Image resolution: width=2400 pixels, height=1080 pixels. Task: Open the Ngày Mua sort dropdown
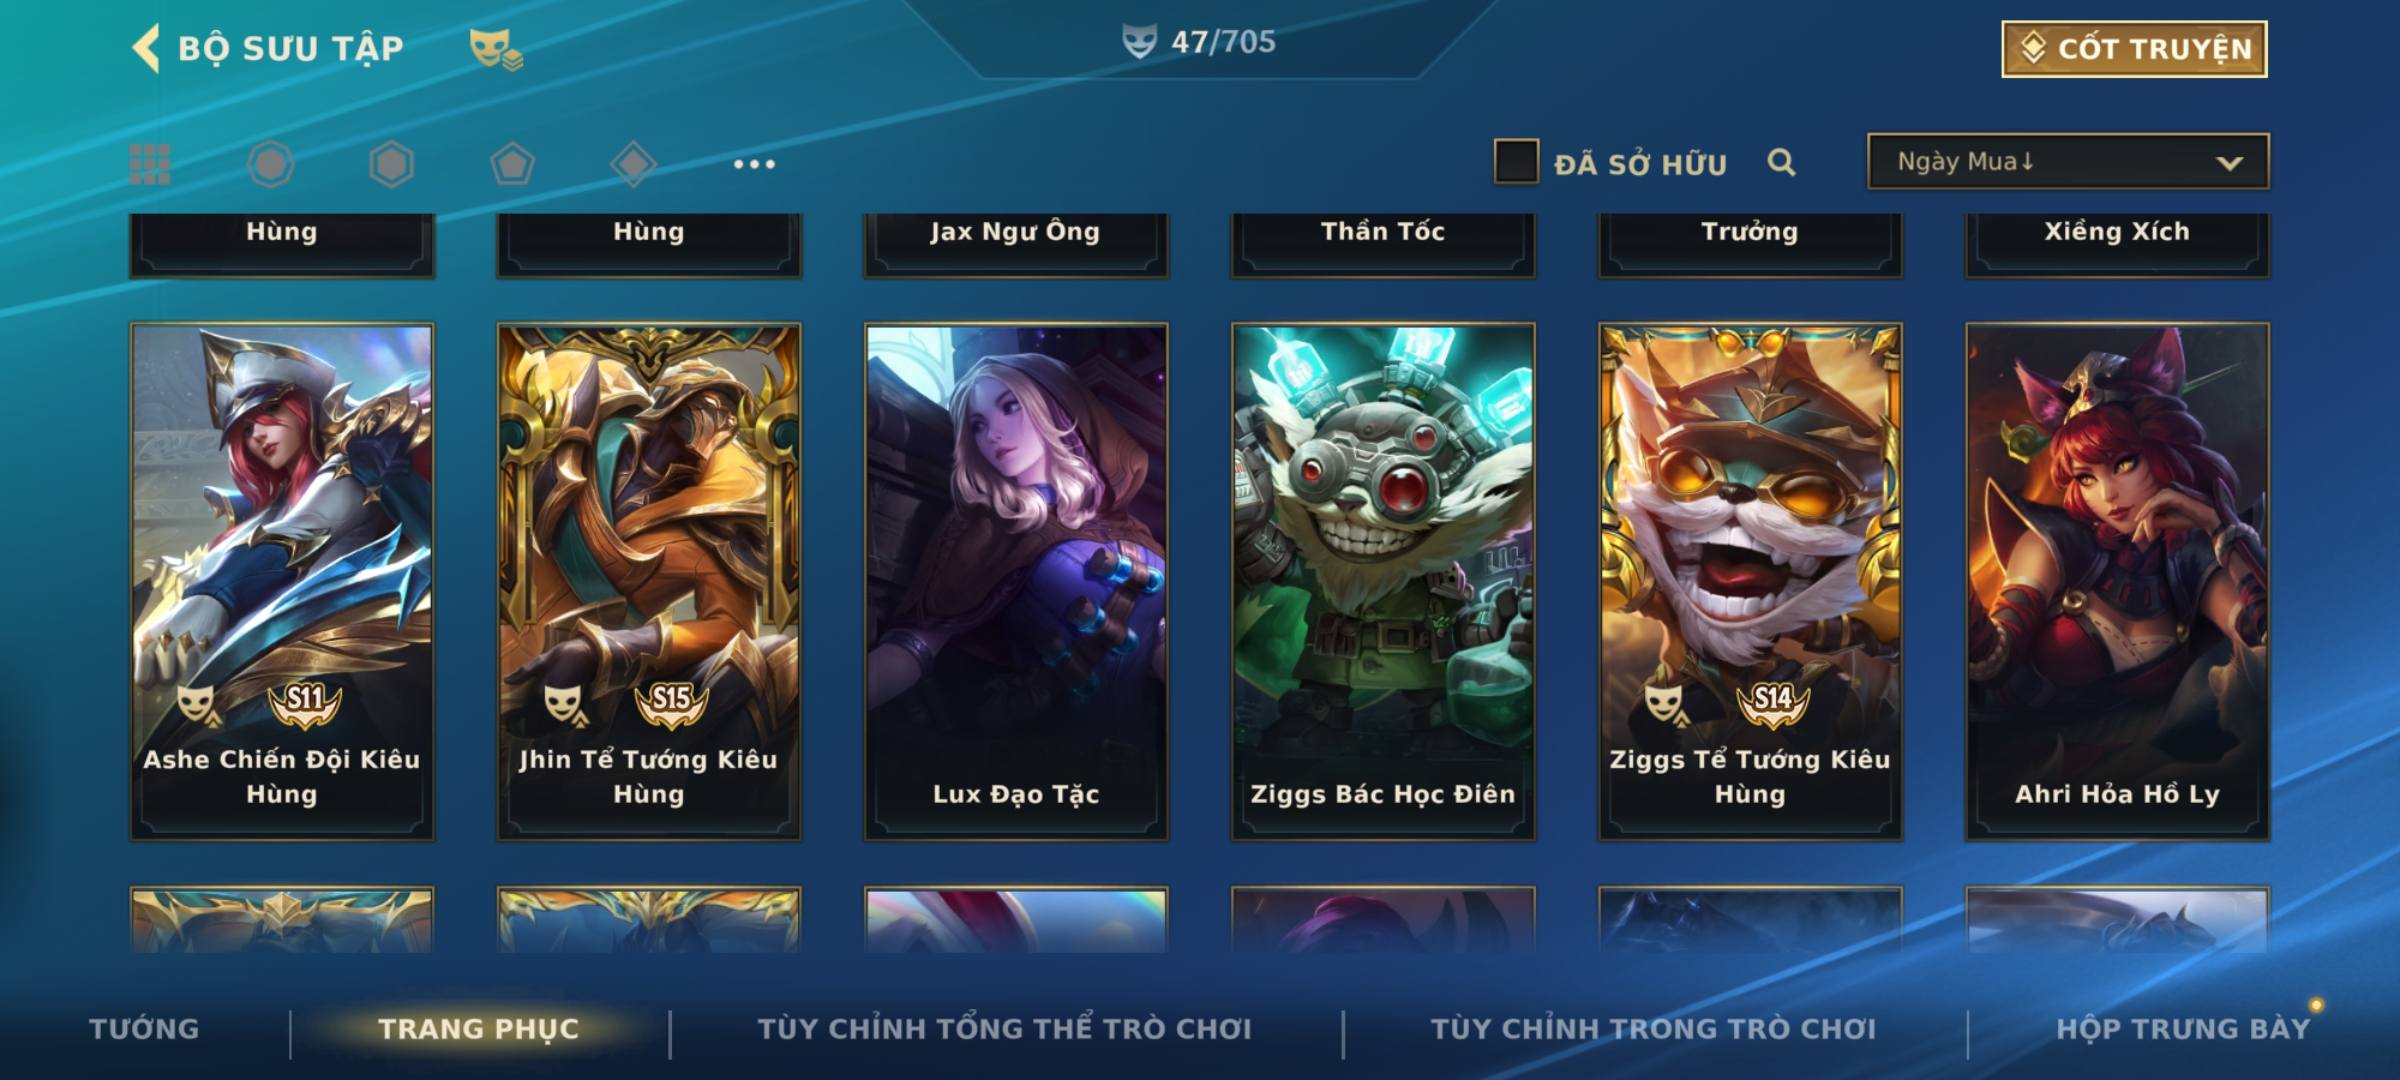(2068, 161)
